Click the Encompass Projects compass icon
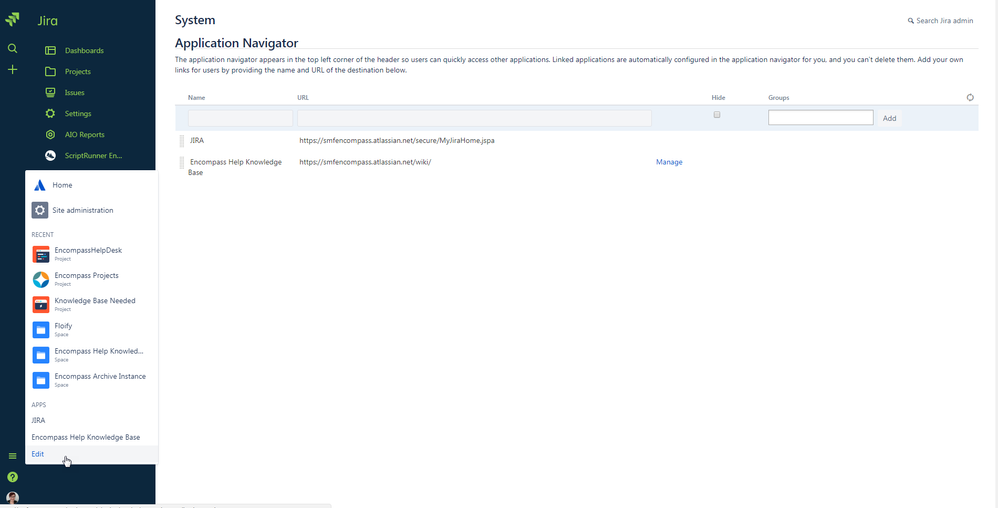This screenshot has height=508, width=998. point(41,279)
